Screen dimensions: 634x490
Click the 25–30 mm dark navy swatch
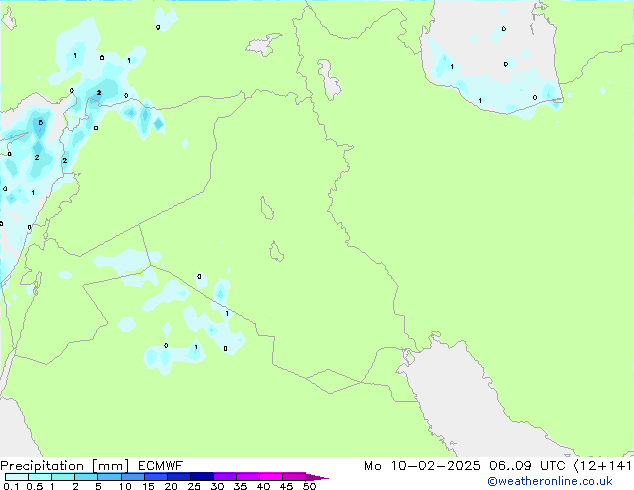point(202,477)
